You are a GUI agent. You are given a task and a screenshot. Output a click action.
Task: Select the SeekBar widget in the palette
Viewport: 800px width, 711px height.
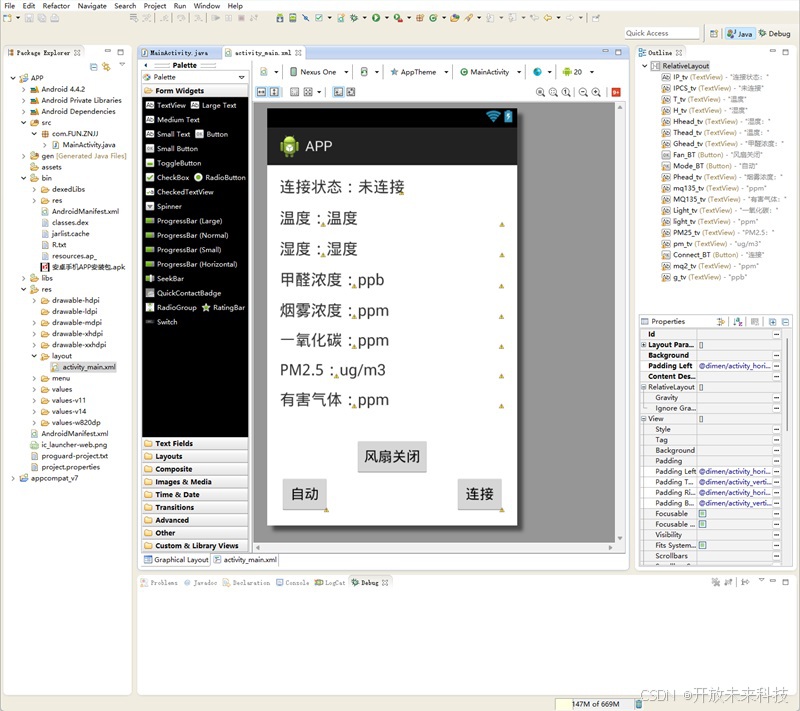tap(165, 278)
